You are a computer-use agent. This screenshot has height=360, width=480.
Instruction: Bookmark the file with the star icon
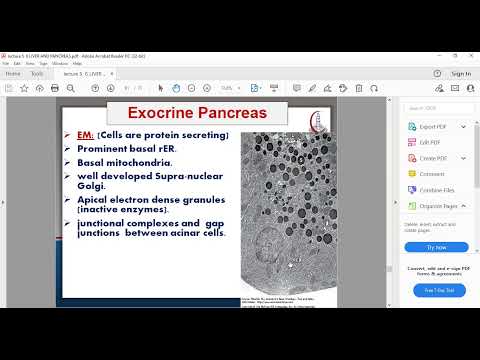click(24, 88)
